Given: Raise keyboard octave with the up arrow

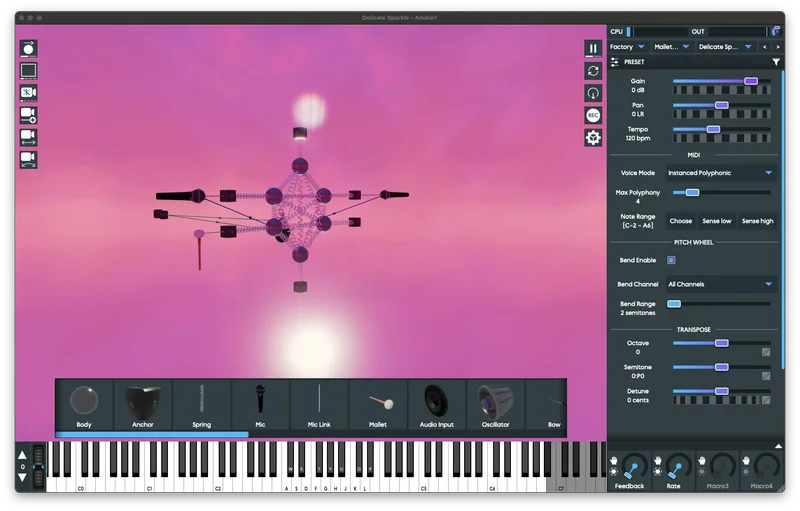Looking at the screenshot, I should tap(22, 455).
